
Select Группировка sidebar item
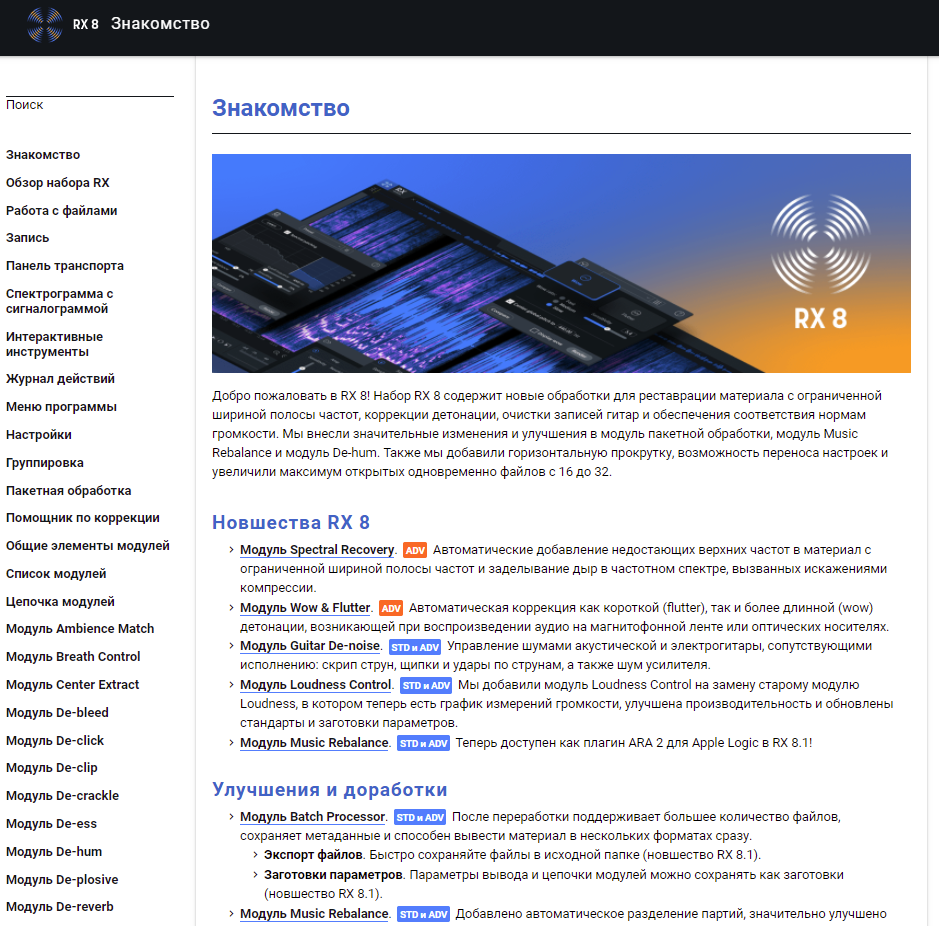(45, 463)
